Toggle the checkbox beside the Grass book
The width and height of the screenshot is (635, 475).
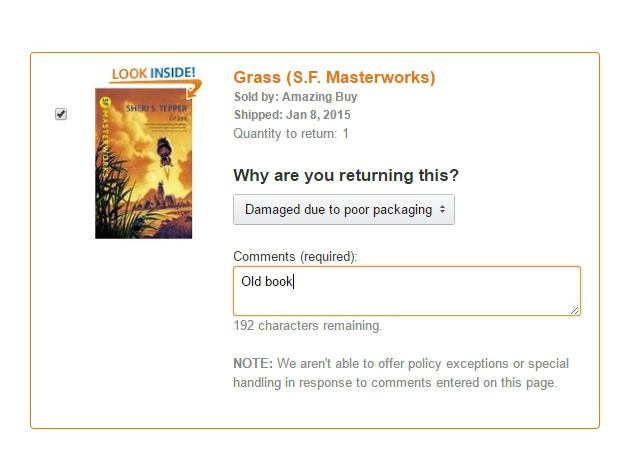(x=61, y=114)
